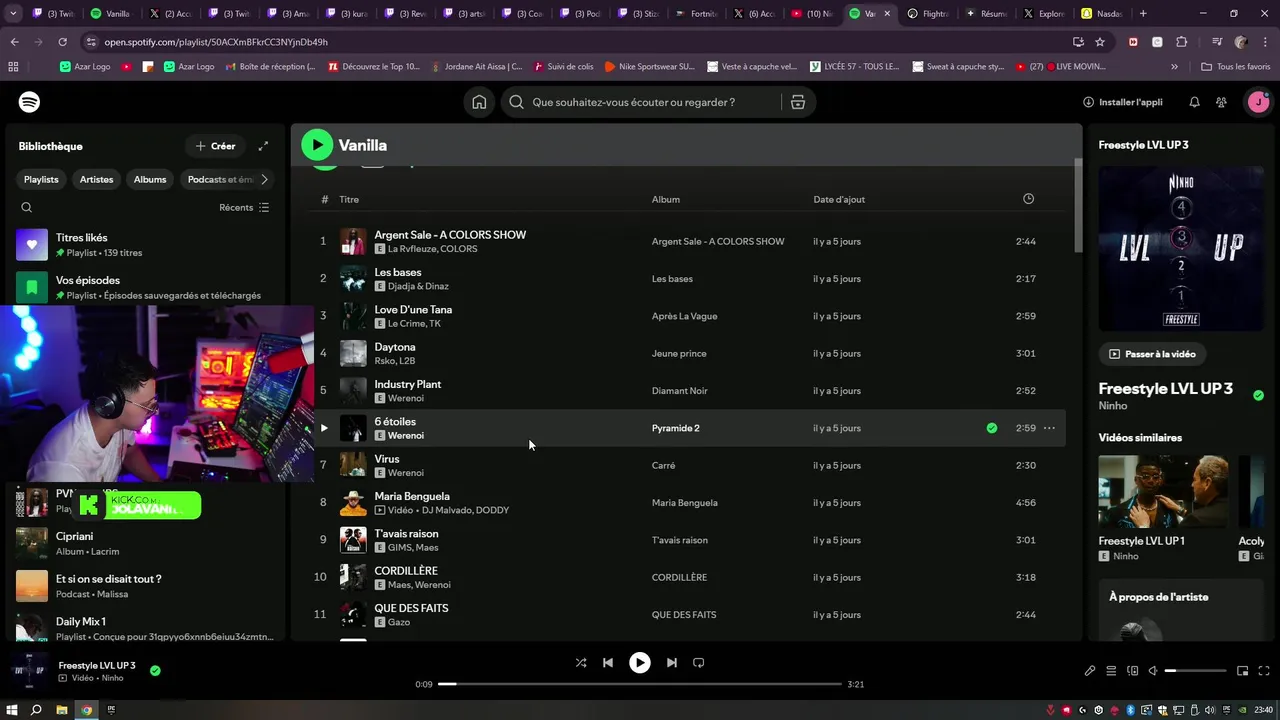Select Artistes filter chip
This screenshot has height=720, width=1280.
coord(97,179)
